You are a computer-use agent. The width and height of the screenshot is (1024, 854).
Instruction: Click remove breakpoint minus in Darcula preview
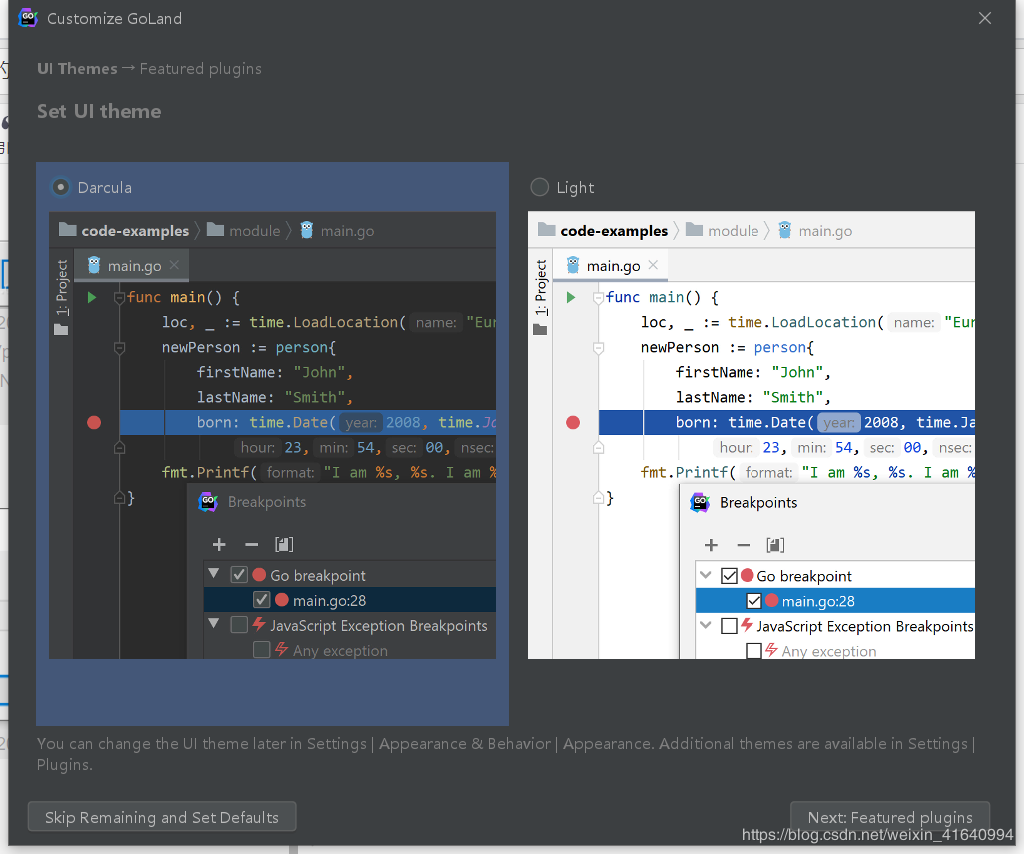251,545
